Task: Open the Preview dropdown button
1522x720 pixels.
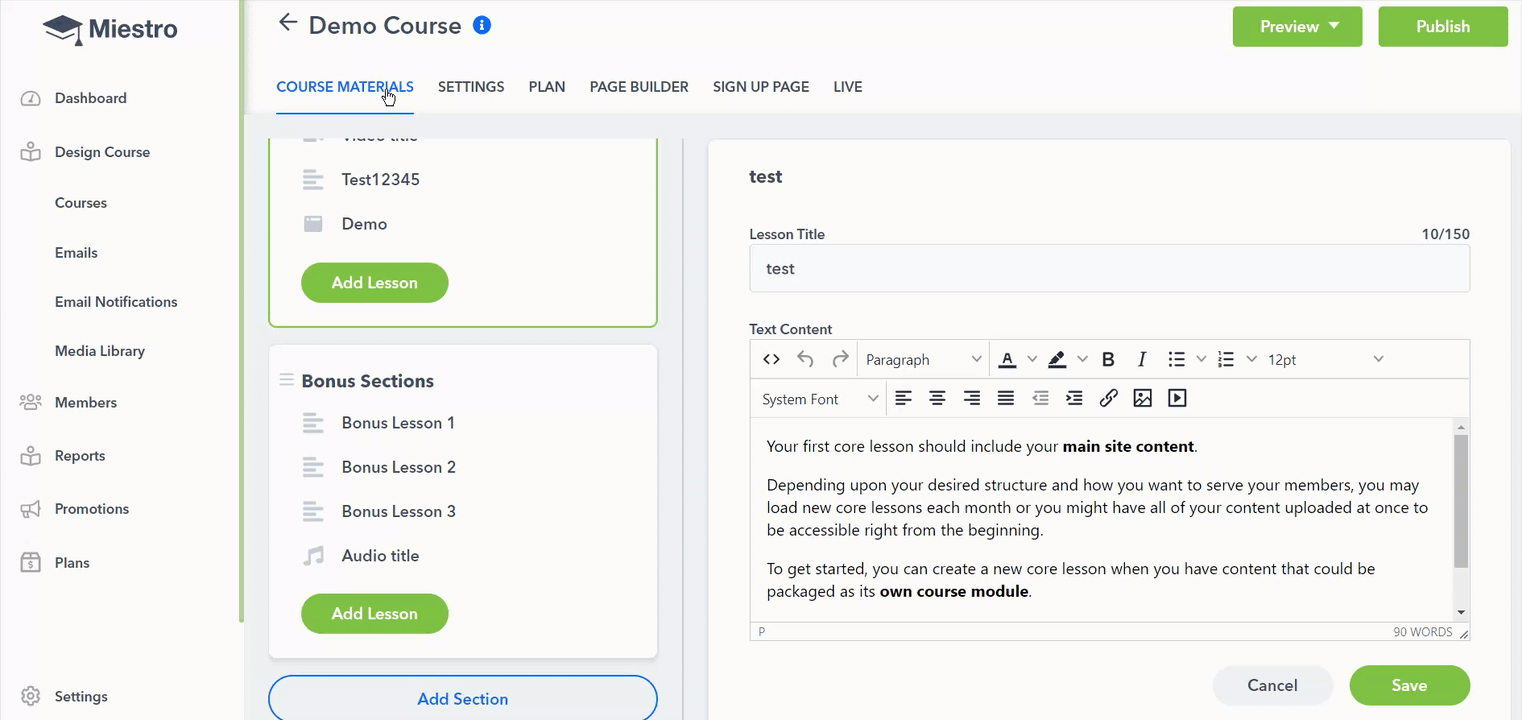Action: (x=1297, y=27)
